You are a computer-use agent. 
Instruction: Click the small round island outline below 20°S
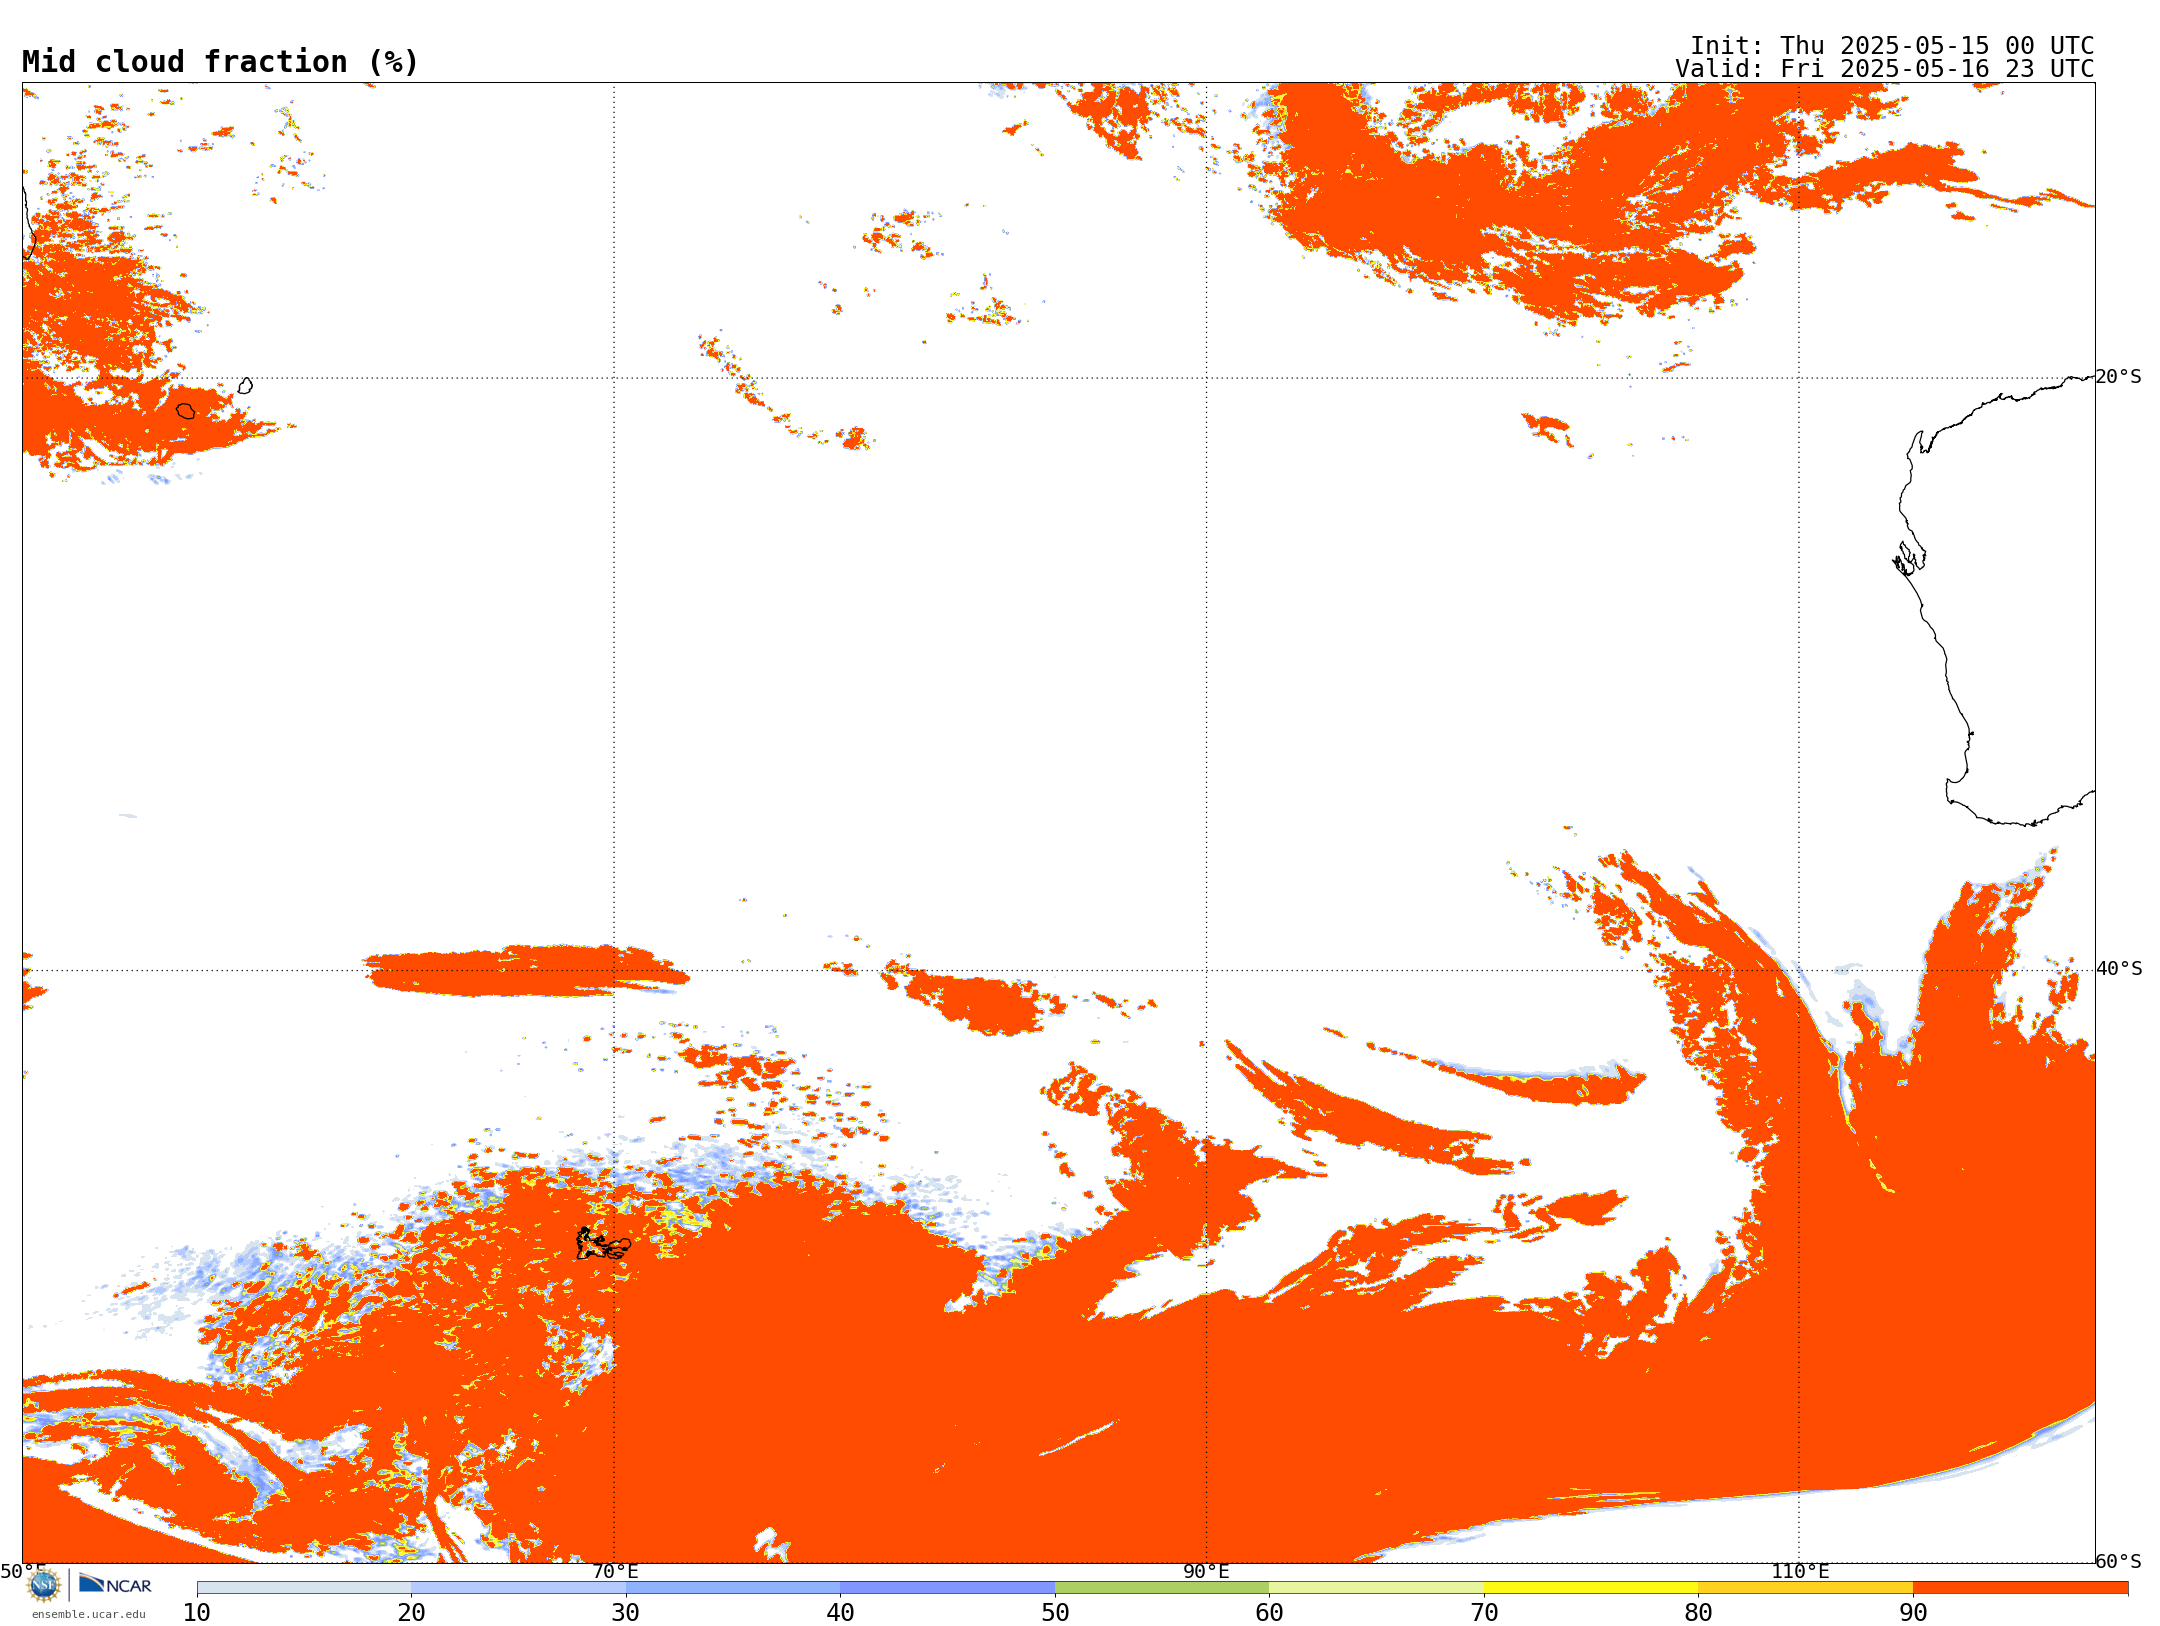[186, 411]
